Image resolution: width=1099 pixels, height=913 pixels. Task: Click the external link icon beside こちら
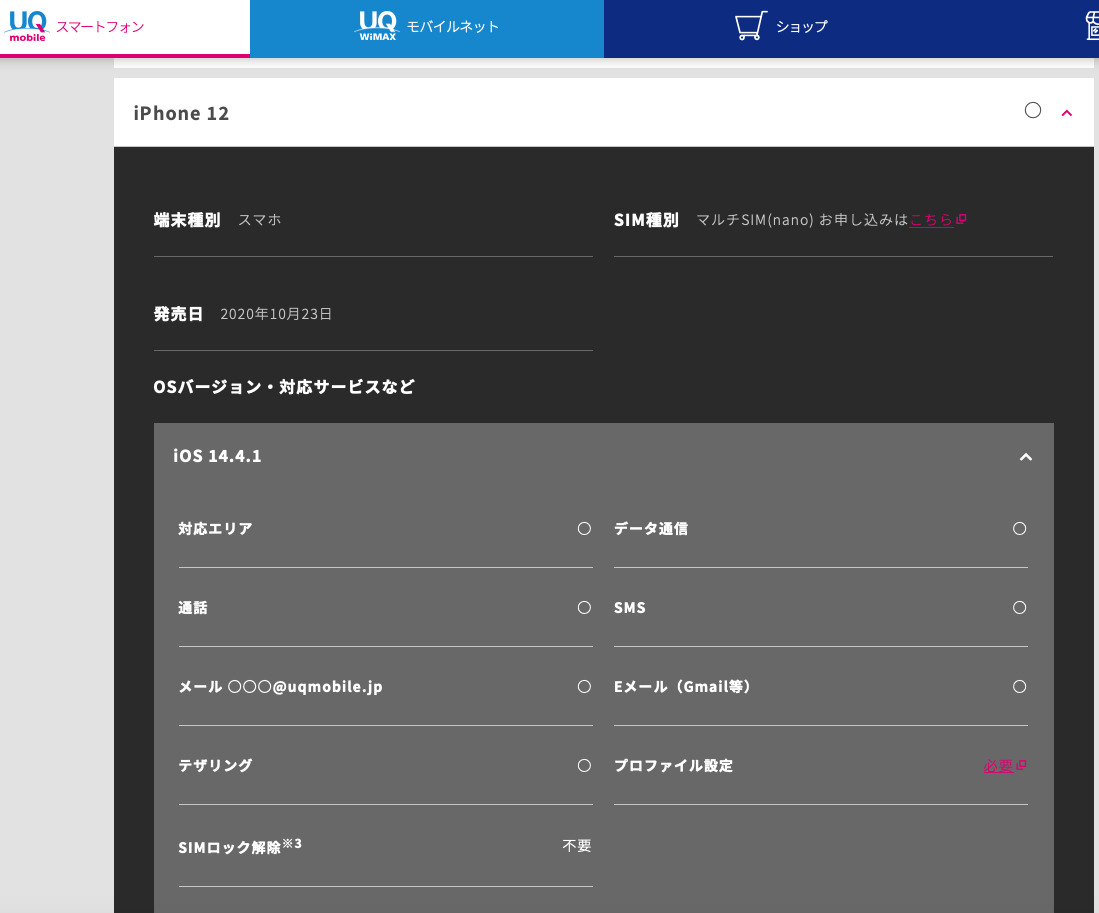pyautogui.click(x=961, y=219)
